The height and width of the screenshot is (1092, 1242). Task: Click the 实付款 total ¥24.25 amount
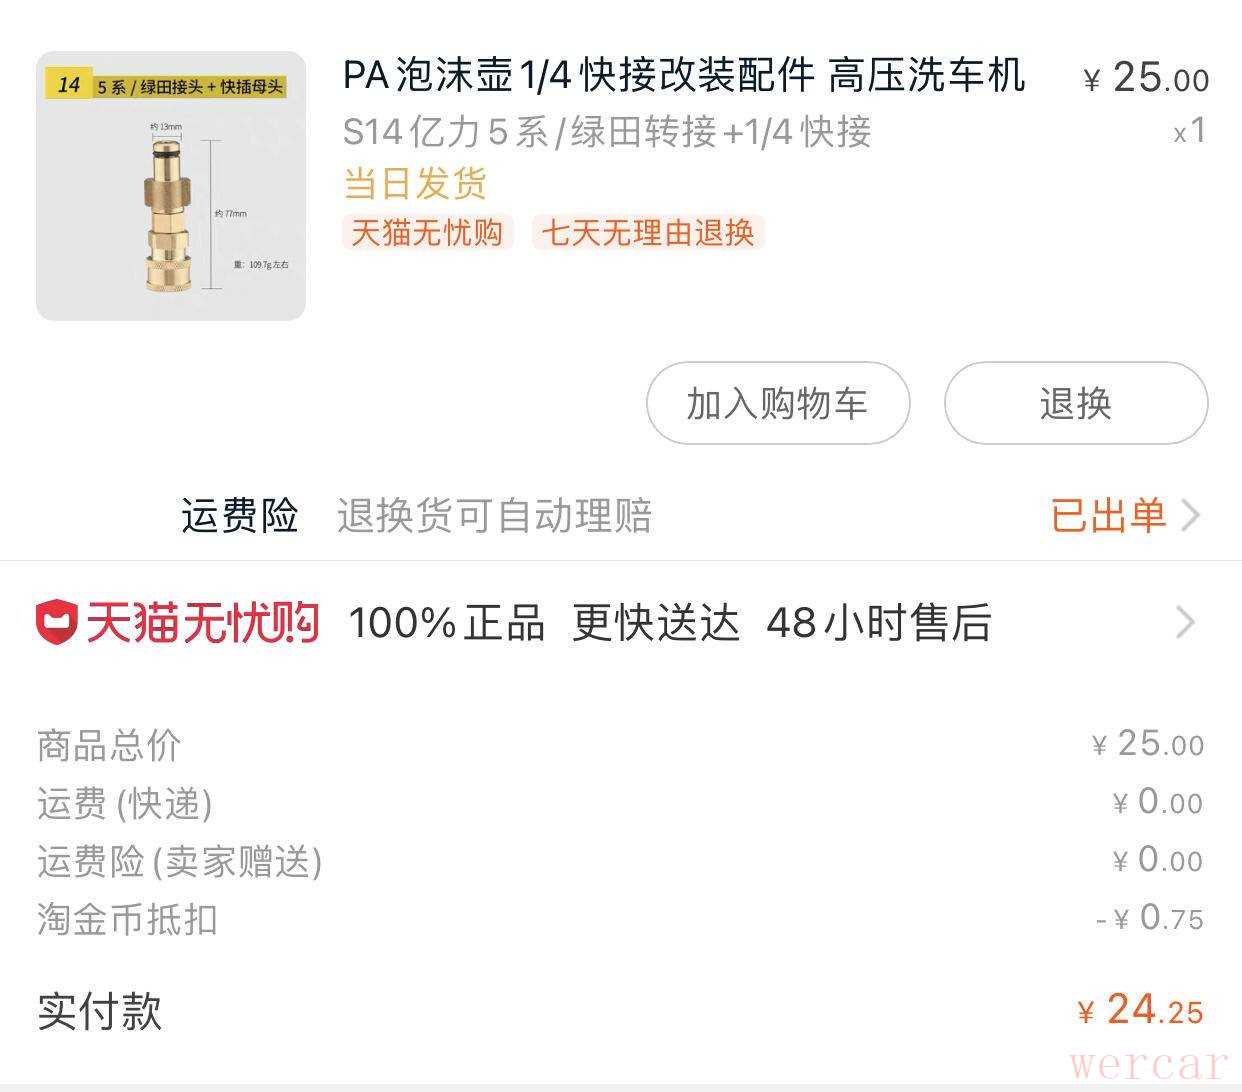coord(1140,1010)
